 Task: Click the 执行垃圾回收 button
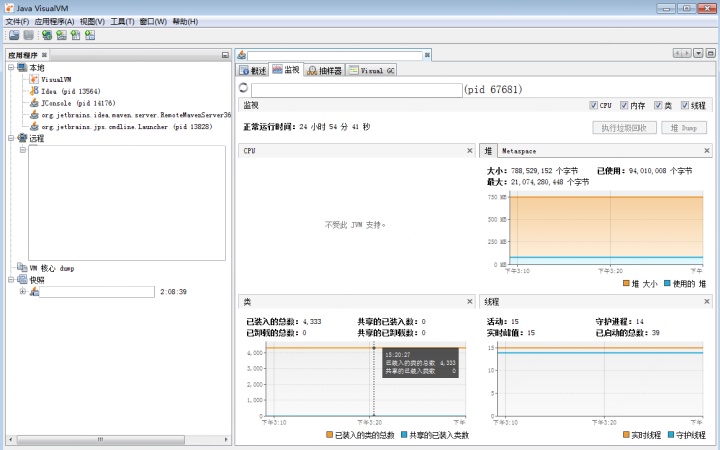(x=624, y=128)
